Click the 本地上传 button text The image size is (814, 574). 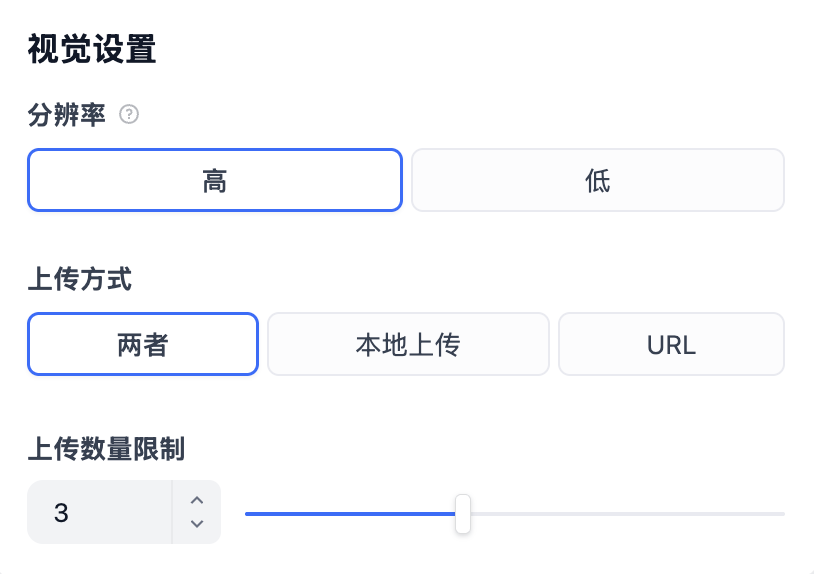408,345
